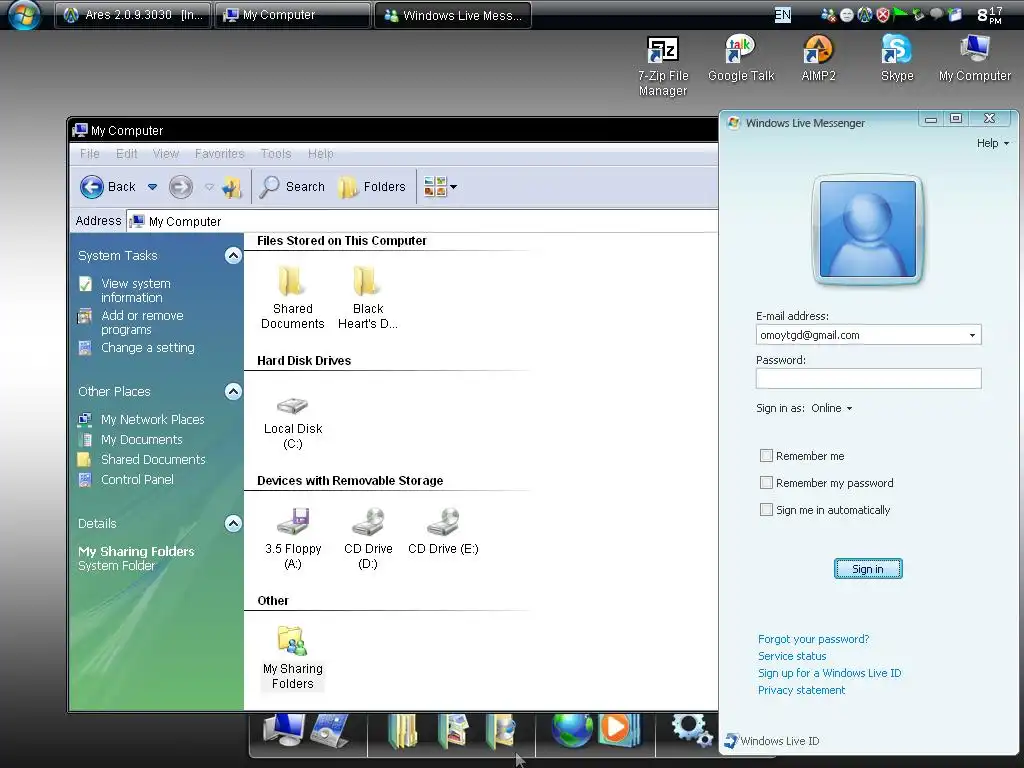Open Control Panel from Other Places
The width and height of the screenshot is (1024, 768).
click(x=126, y=479)
